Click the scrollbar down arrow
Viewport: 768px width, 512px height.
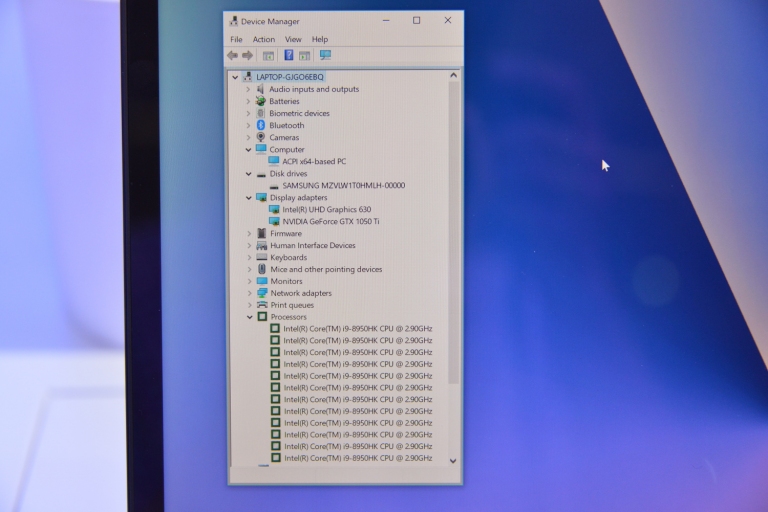(453, 461)
